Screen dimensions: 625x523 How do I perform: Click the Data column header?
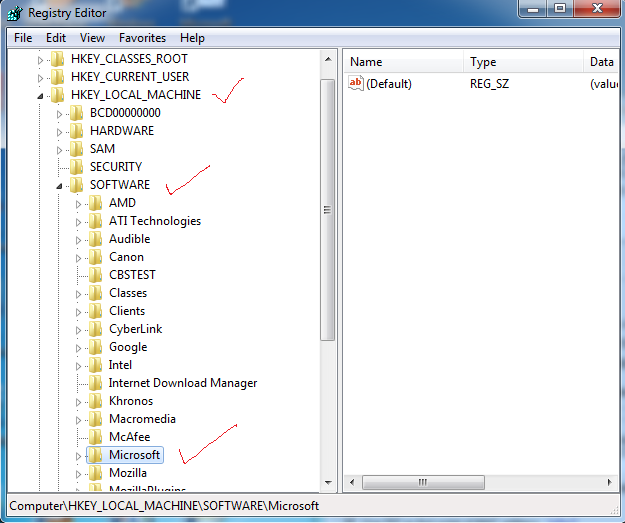pos(601,62)
